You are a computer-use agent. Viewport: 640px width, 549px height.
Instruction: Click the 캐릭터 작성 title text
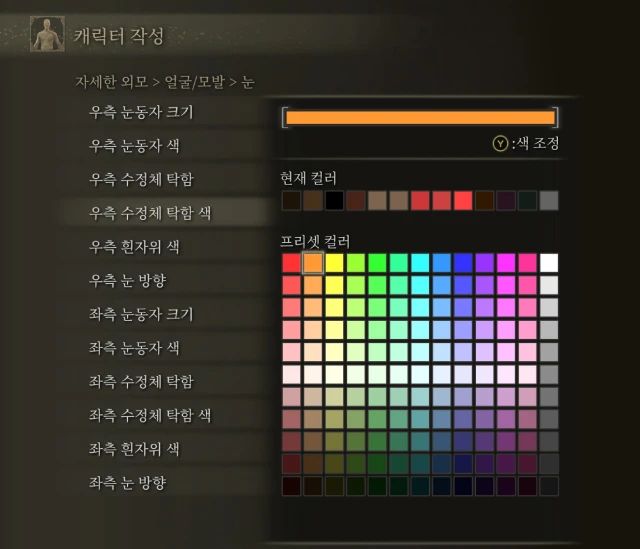(119, 36)
